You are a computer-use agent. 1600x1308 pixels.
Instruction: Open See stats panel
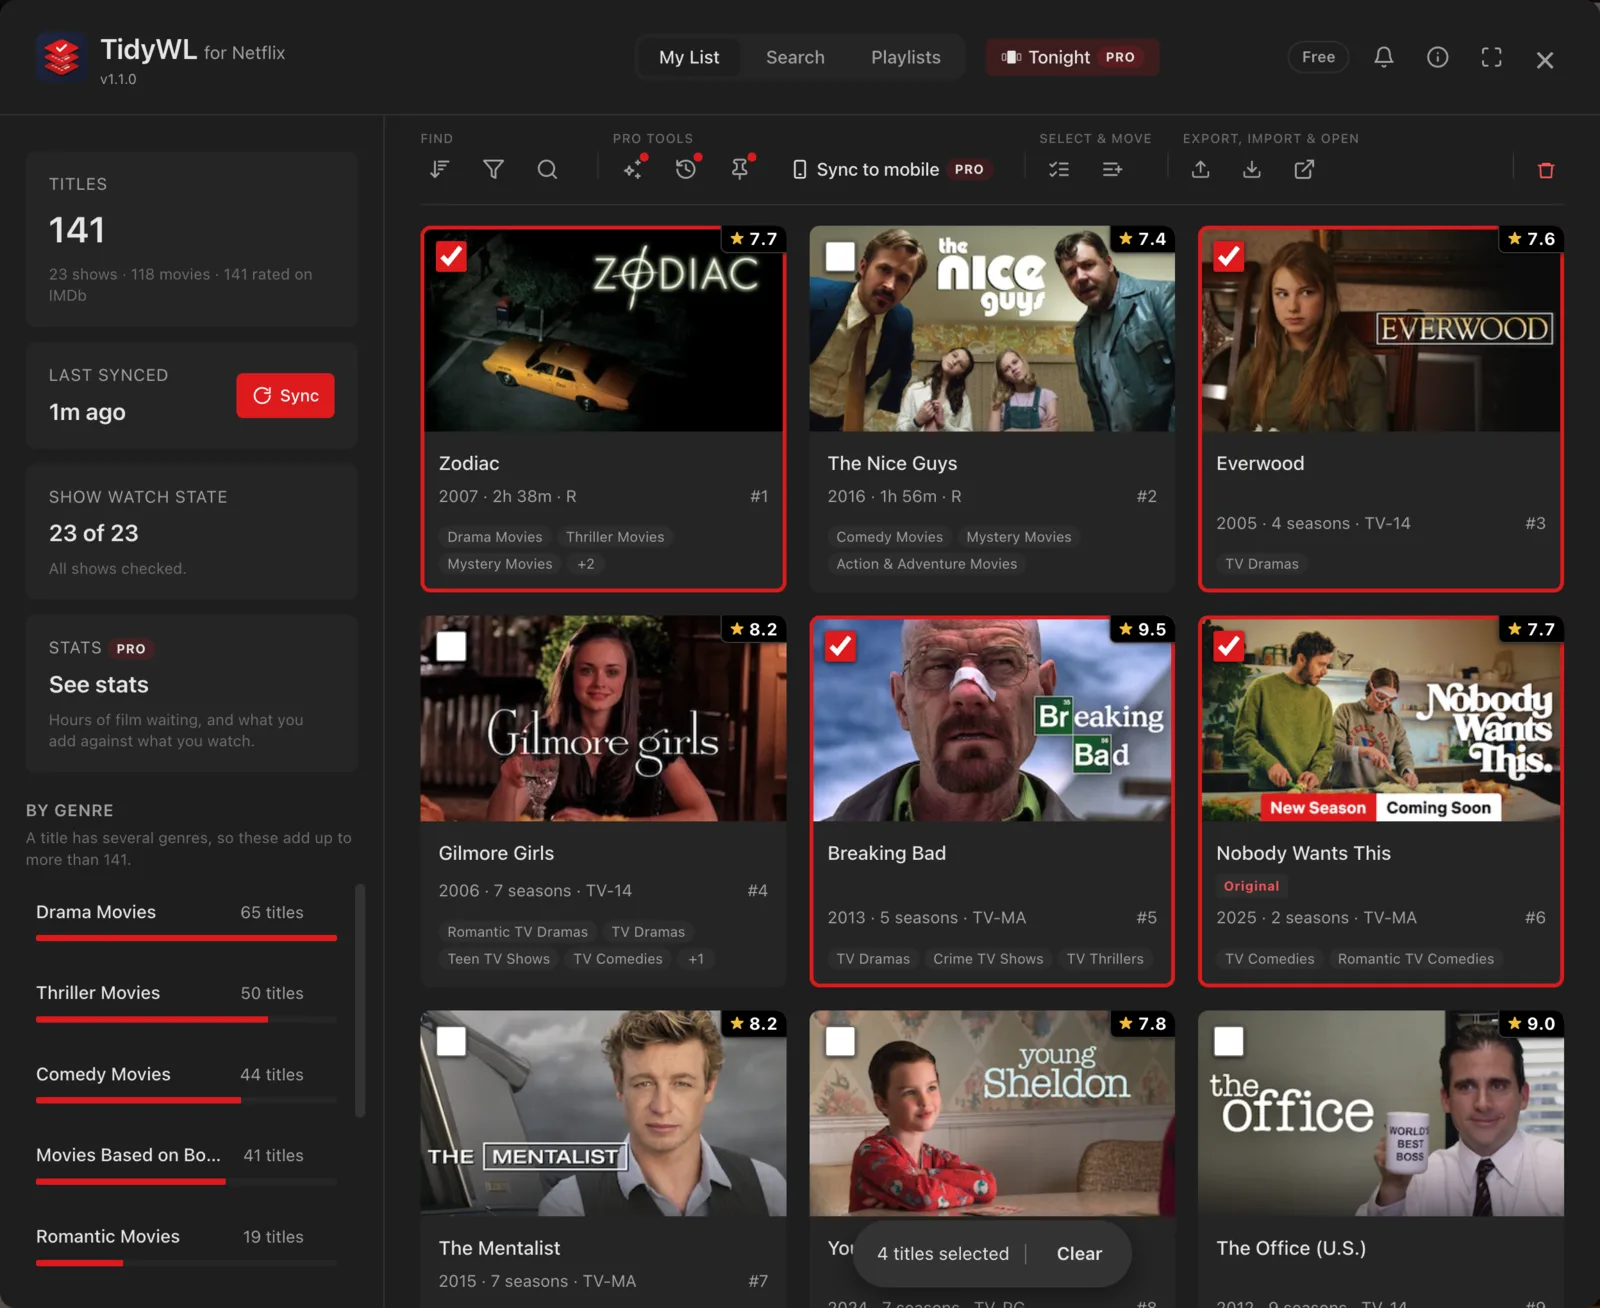click(x=191, y=693)
